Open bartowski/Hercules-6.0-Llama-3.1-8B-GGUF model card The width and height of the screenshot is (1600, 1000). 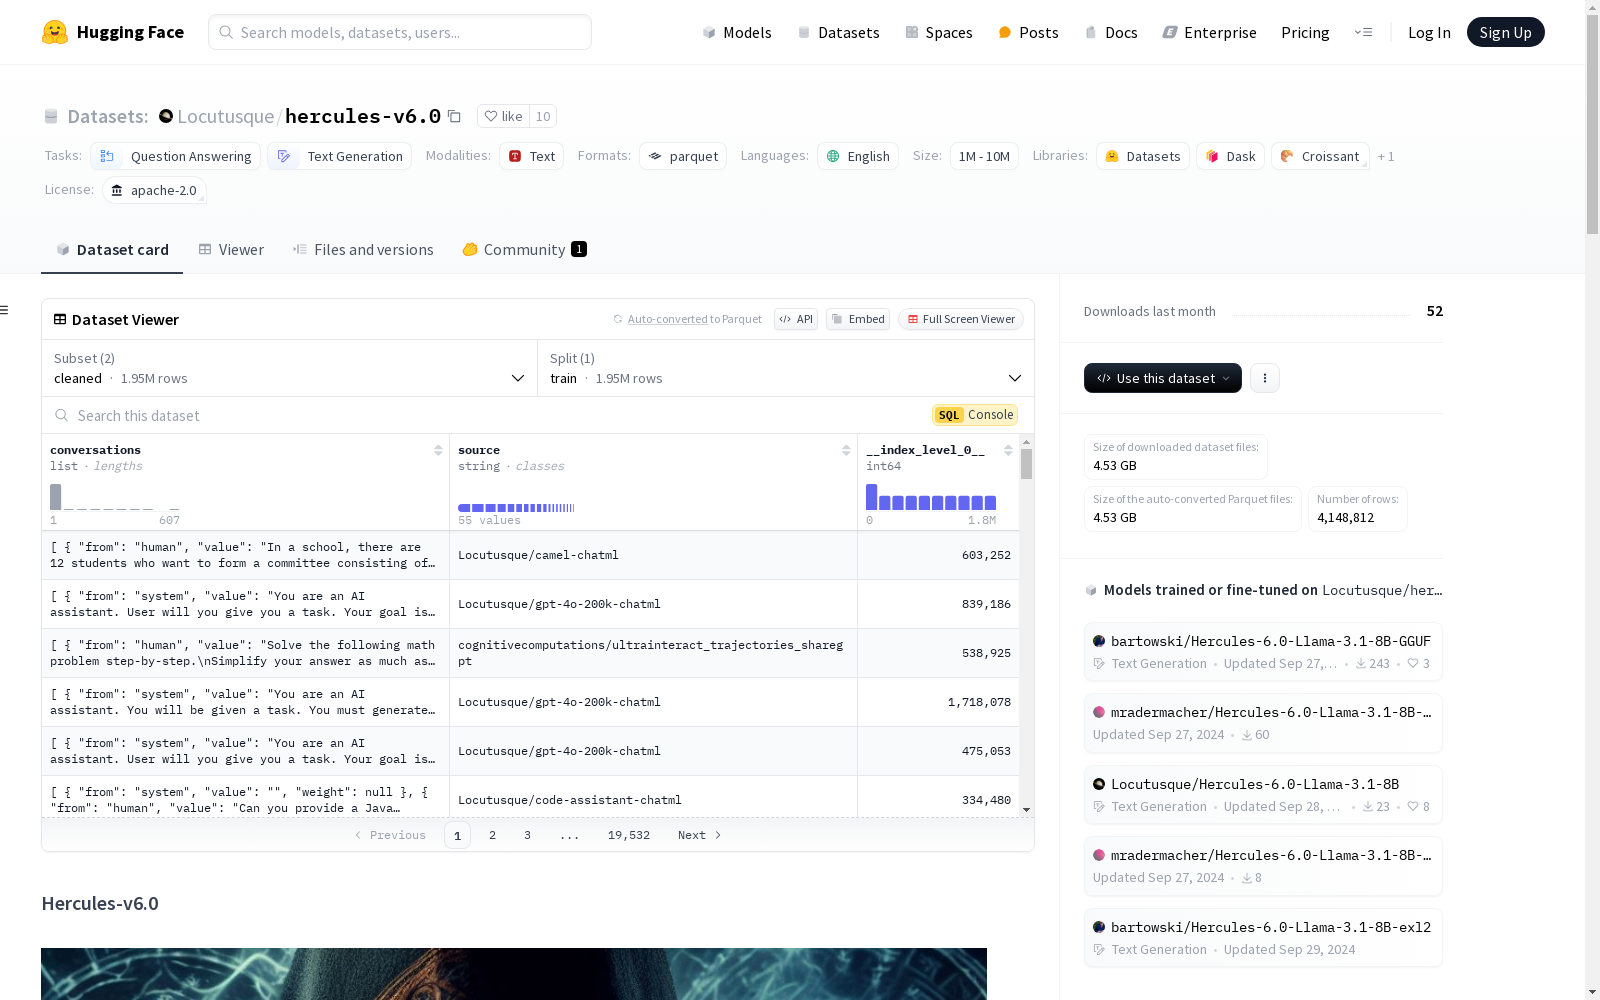pyautogui.click(x=1263, y=651)
